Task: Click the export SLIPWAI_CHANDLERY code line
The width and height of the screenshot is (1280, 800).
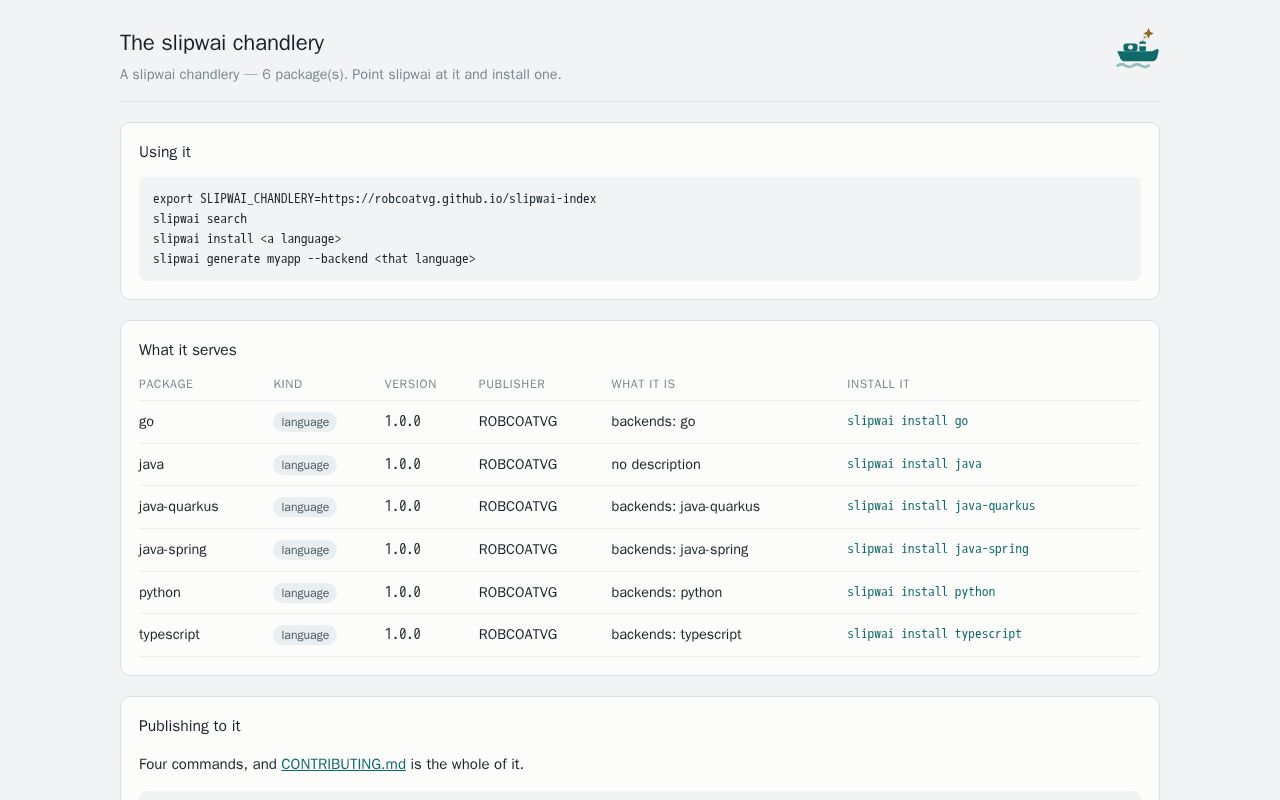Action: coord(374,199)
